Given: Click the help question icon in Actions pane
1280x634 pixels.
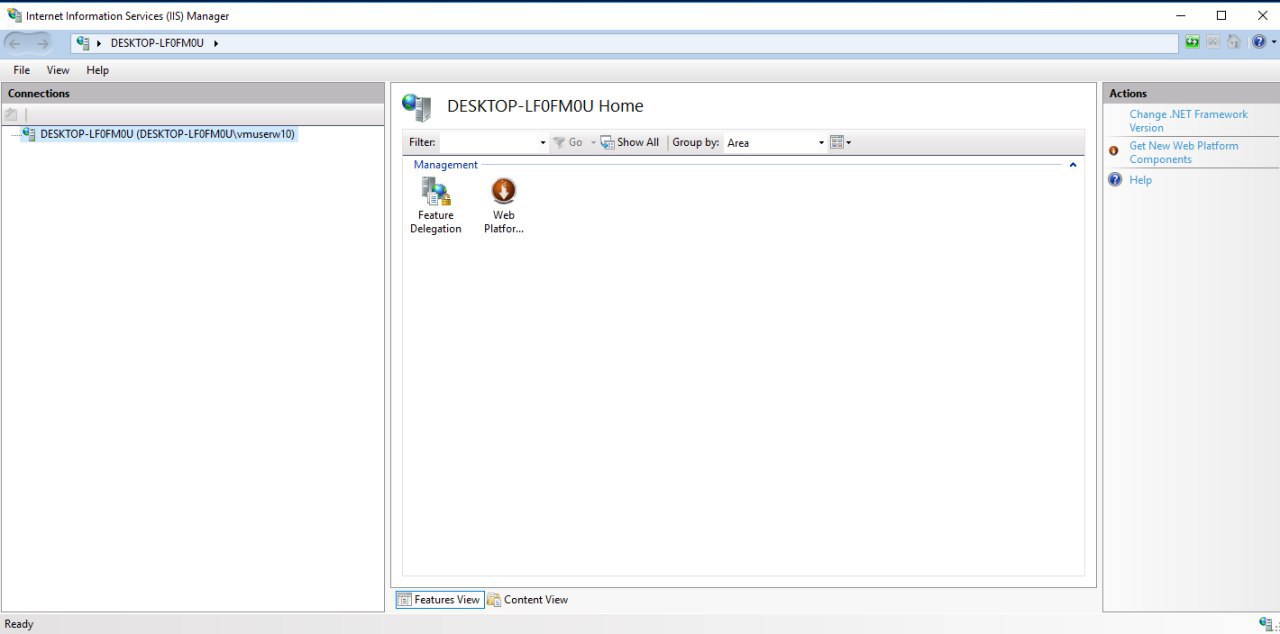Looking at the screenshot, I should coord(1115,180).
